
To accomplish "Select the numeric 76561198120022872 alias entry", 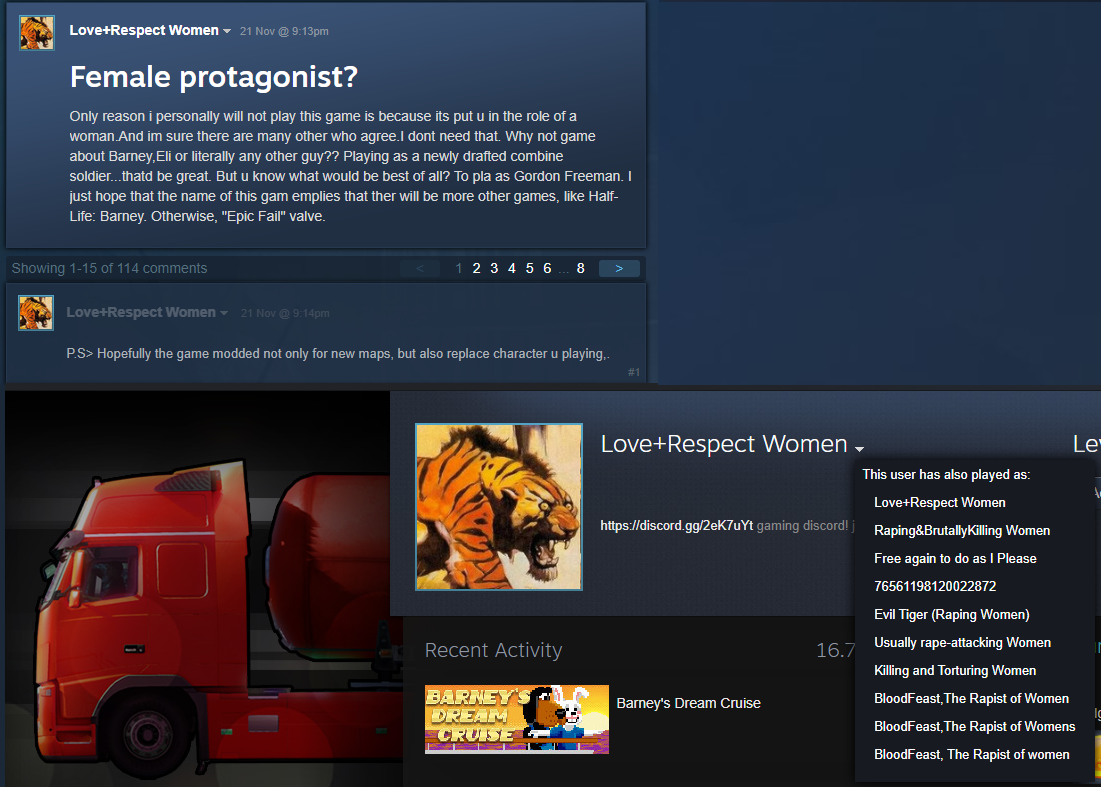I will [x=935, y=586].
